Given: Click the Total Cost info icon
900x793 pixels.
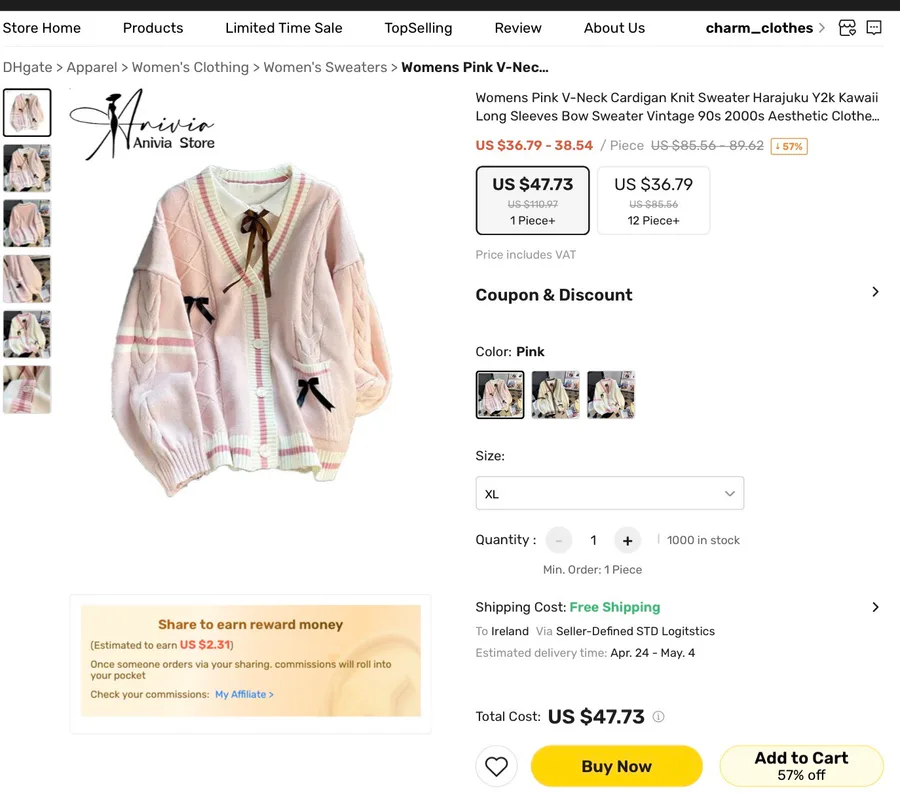Looking at the screenshot, I should [x=658, y=717].
